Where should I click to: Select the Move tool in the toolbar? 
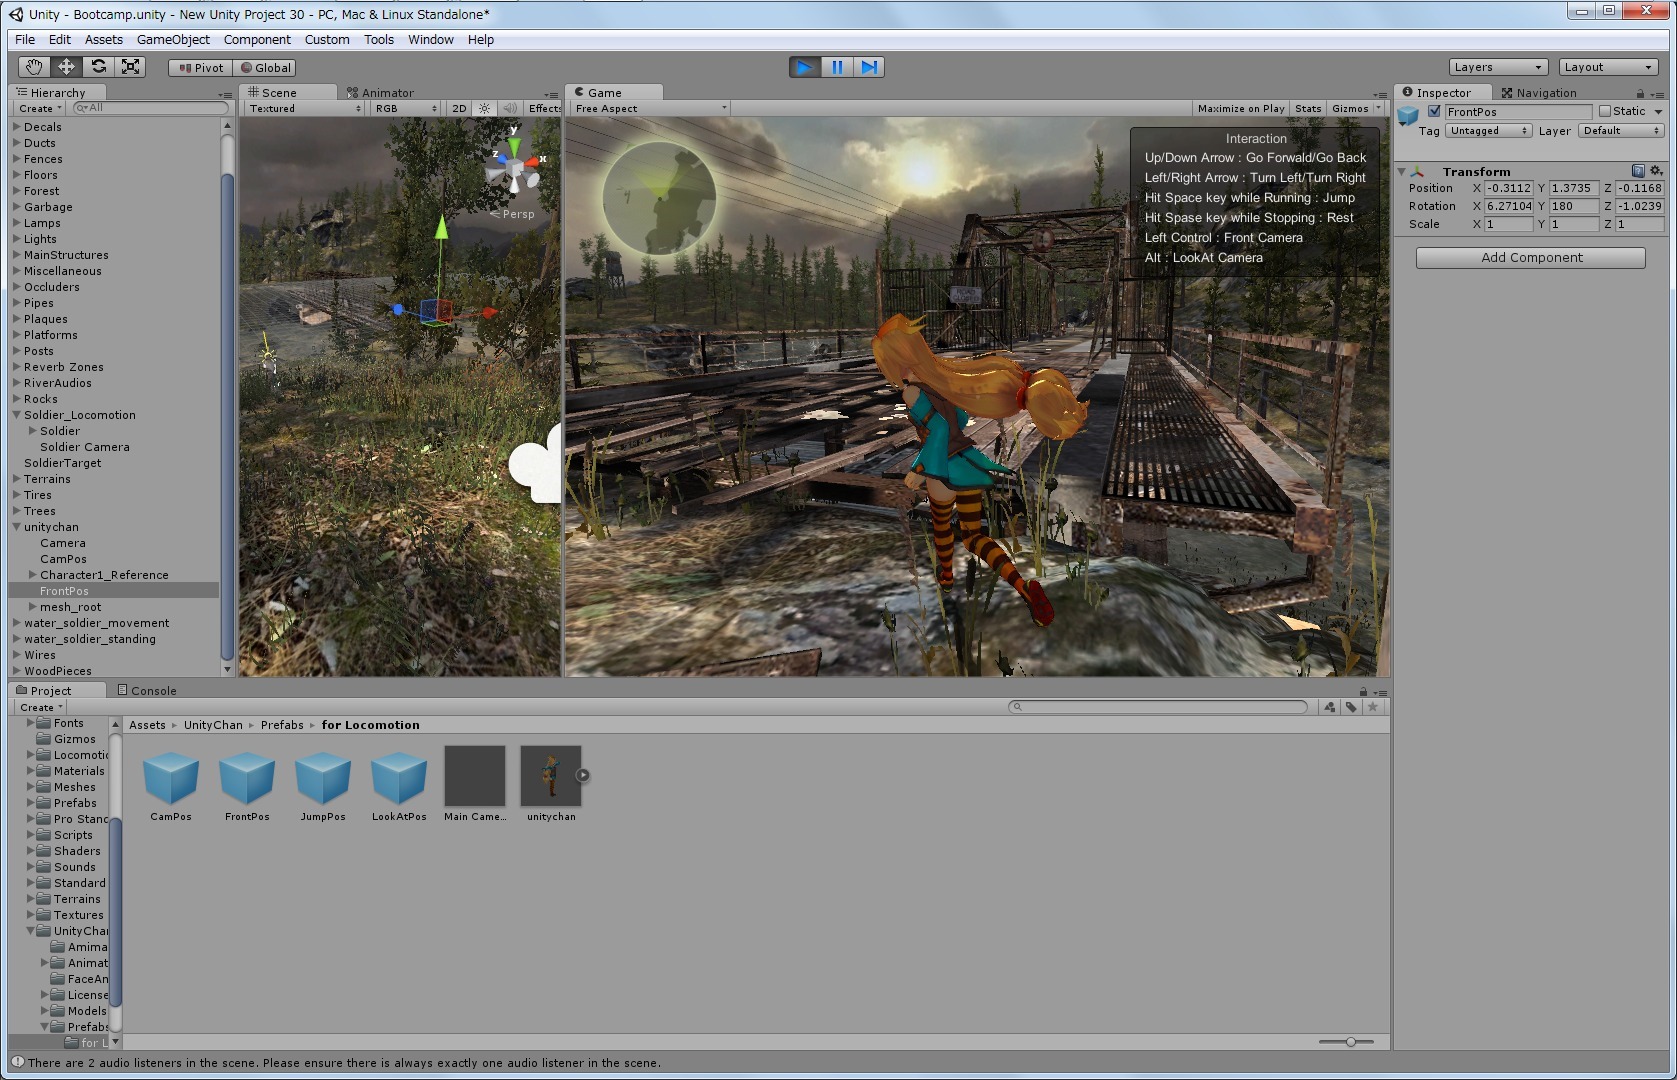coord(66,67)
